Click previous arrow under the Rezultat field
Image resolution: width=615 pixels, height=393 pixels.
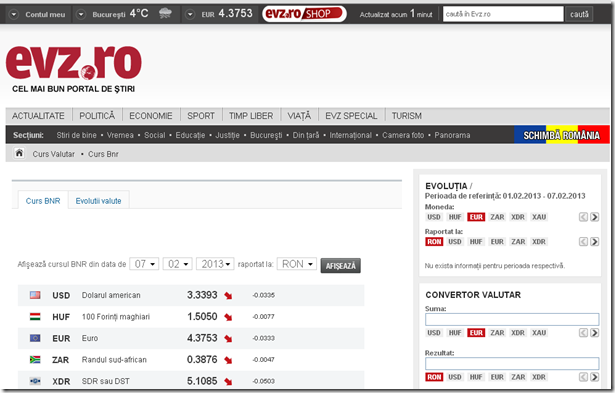click(583, 377)
